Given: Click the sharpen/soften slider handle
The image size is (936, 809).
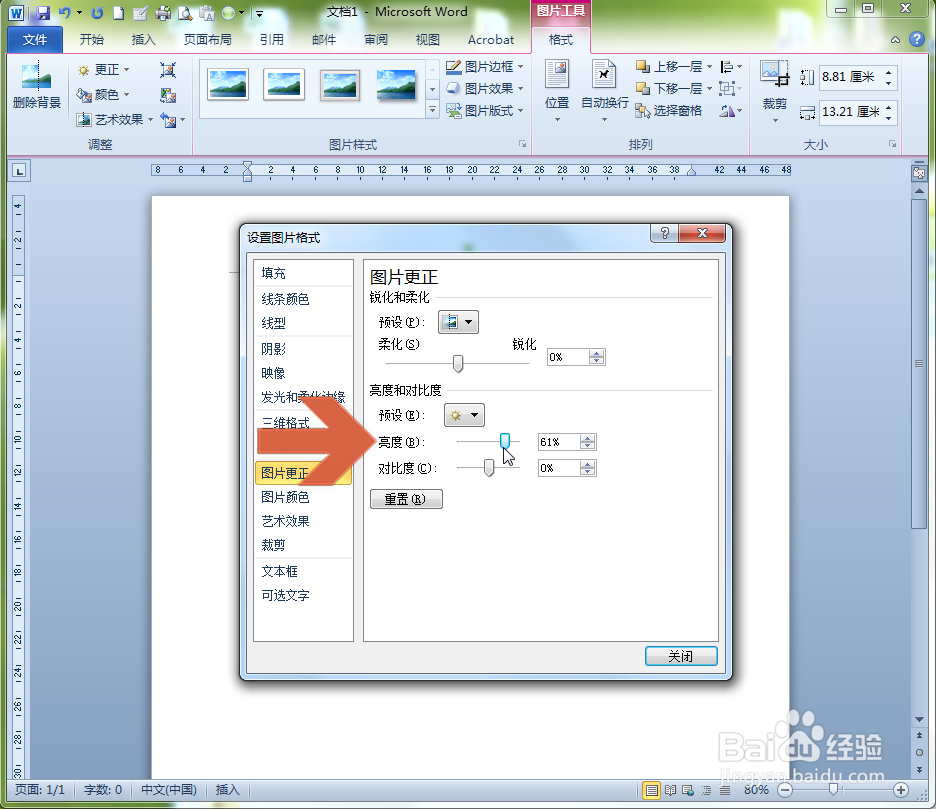Looking at the screenshot, I should (x=458, y=363).
